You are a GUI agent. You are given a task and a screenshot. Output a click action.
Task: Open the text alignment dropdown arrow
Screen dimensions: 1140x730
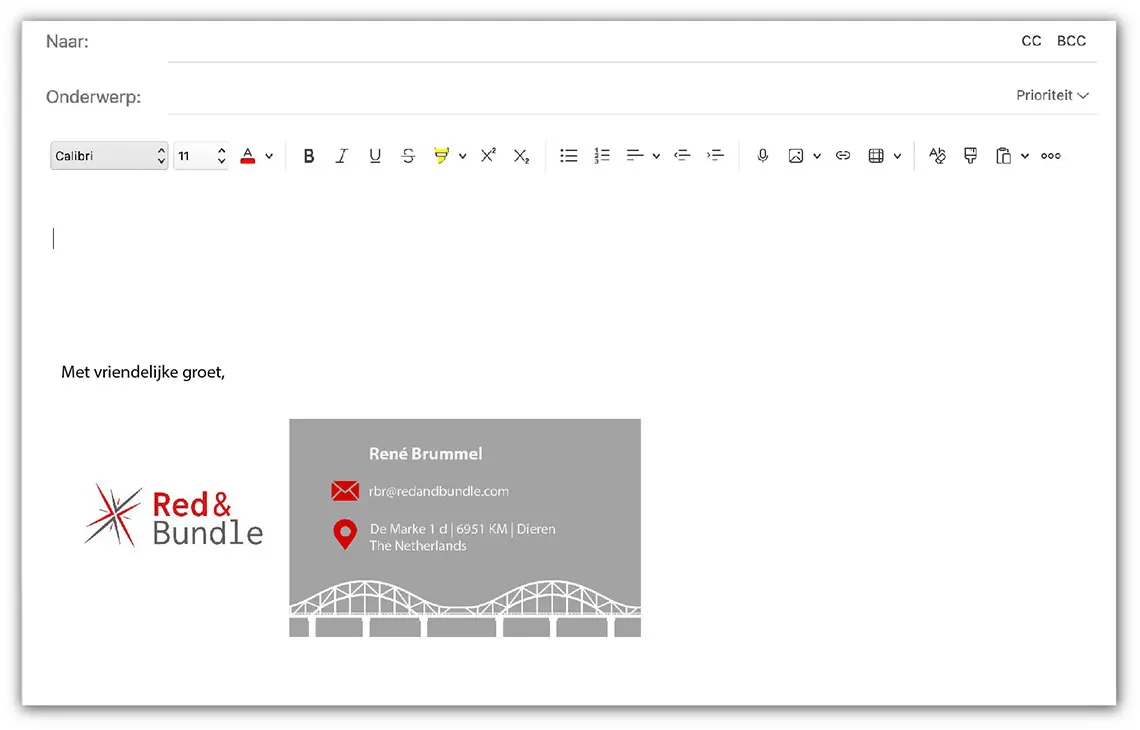click(x=656, y=156)
